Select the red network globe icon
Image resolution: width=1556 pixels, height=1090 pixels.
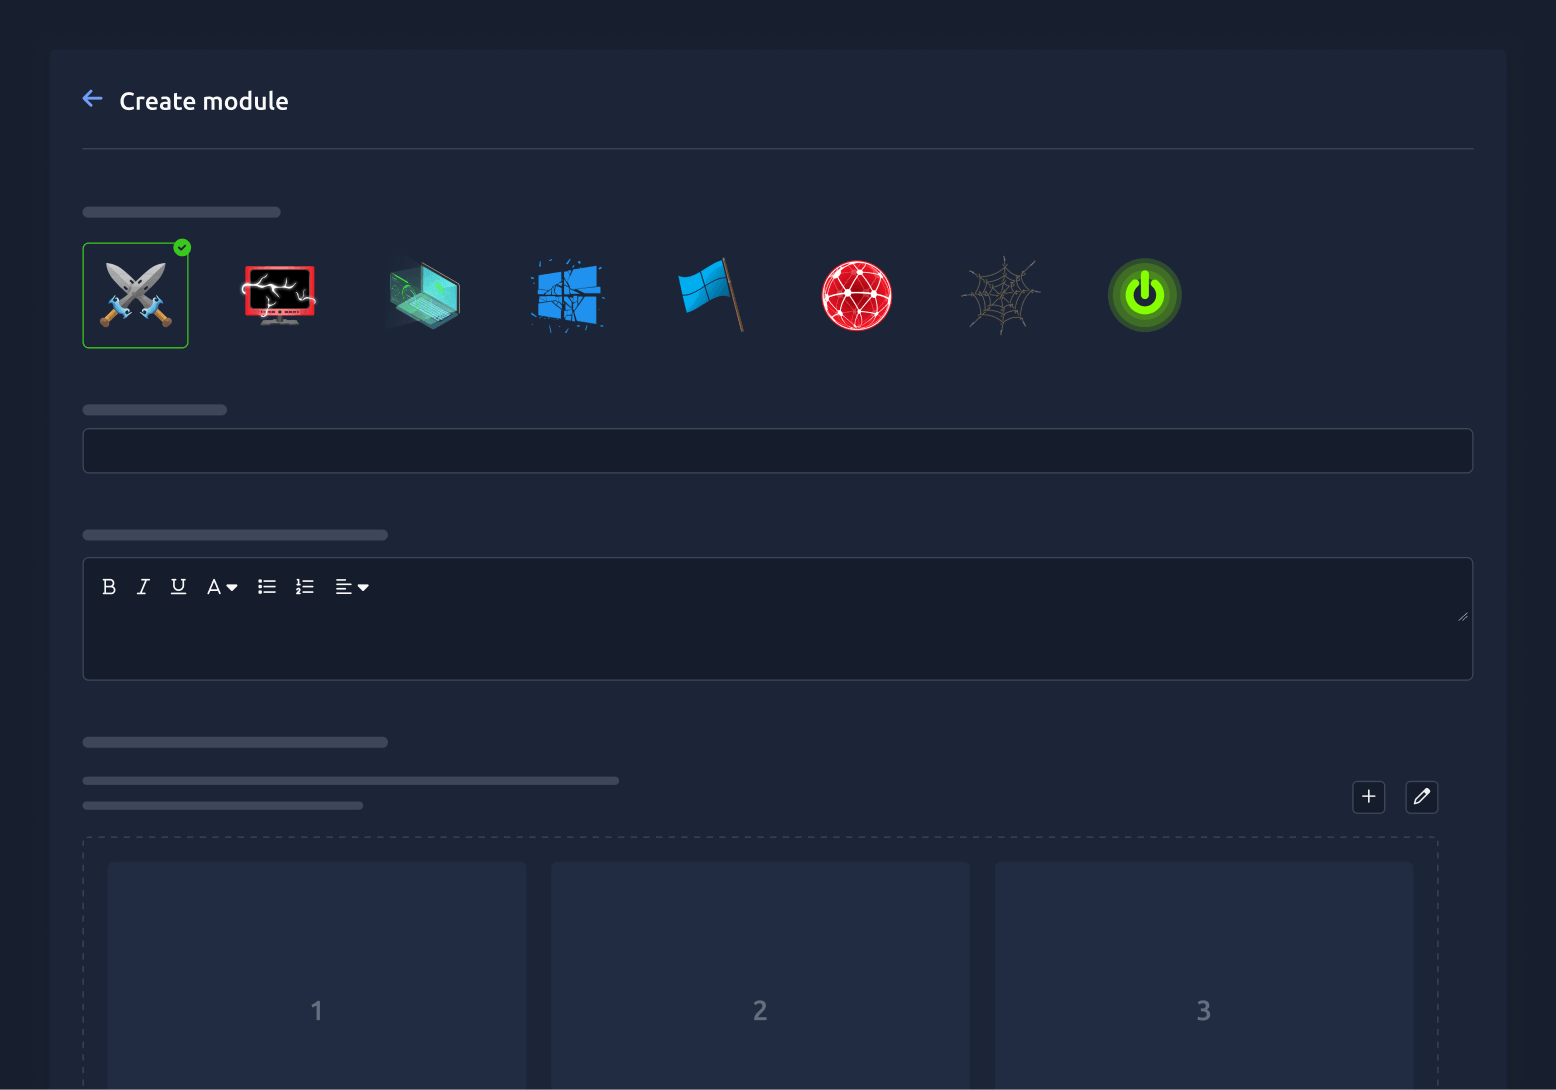856,295
